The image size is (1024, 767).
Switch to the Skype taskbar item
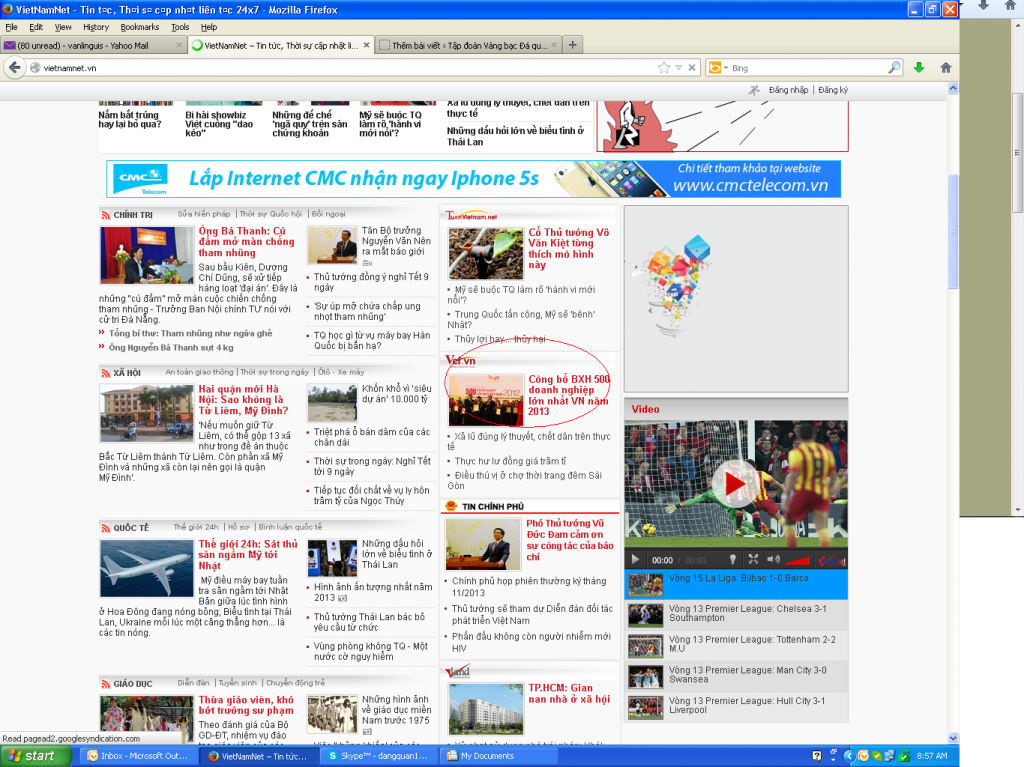(x=381, y=756)
